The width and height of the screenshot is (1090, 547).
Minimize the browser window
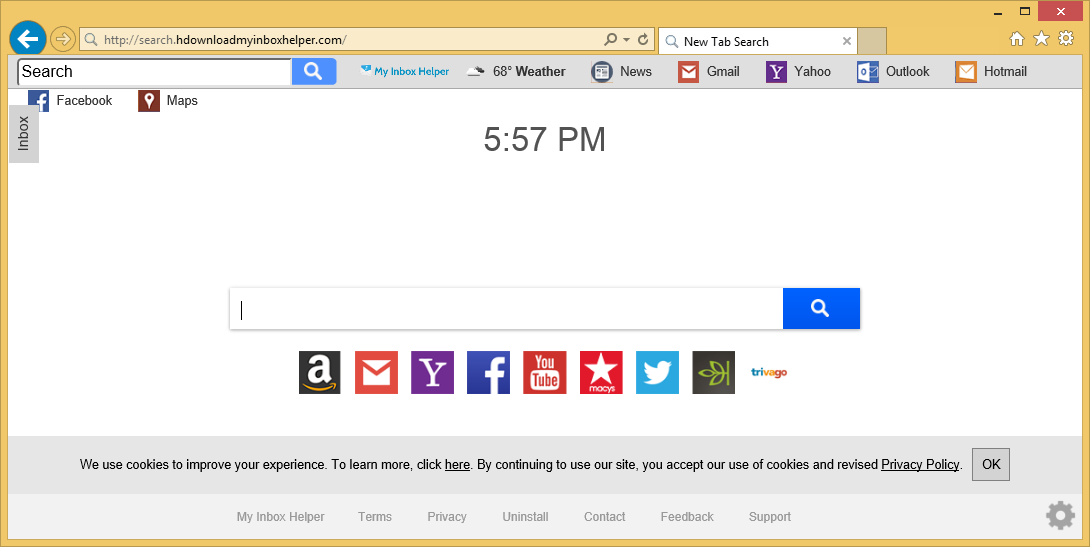coord(998,13)
